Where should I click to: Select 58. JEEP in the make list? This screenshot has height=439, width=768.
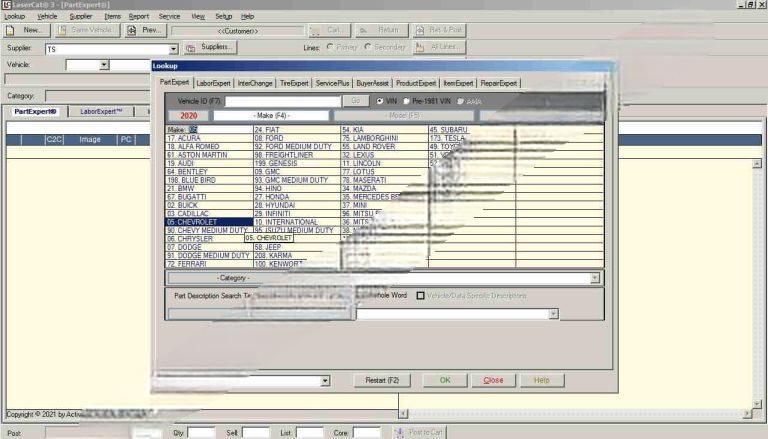pos(297,247)
